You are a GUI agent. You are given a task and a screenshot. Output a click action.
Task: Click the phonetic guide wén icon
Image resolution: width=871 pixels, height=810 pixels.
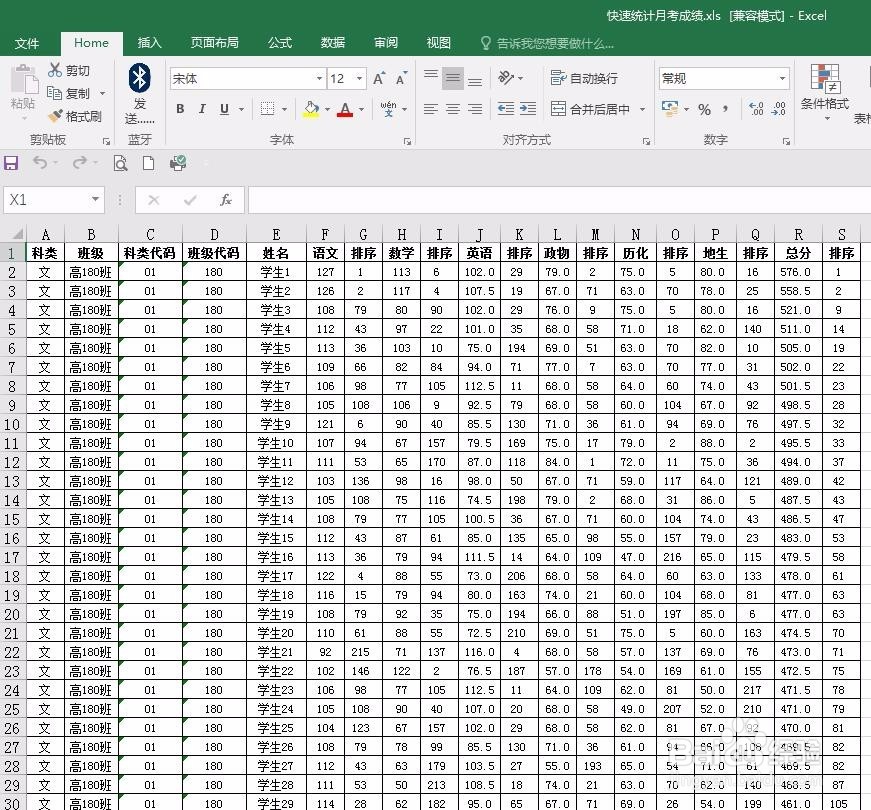(x=388, y=109)
